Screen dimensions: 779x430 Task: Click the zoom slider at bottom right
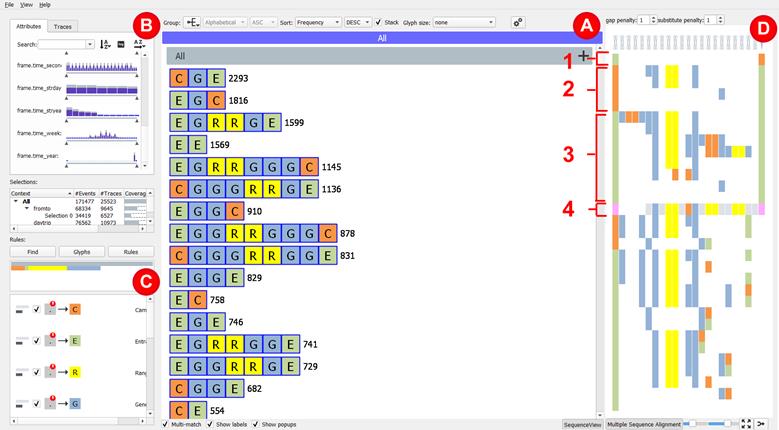[x=708, y=424]
